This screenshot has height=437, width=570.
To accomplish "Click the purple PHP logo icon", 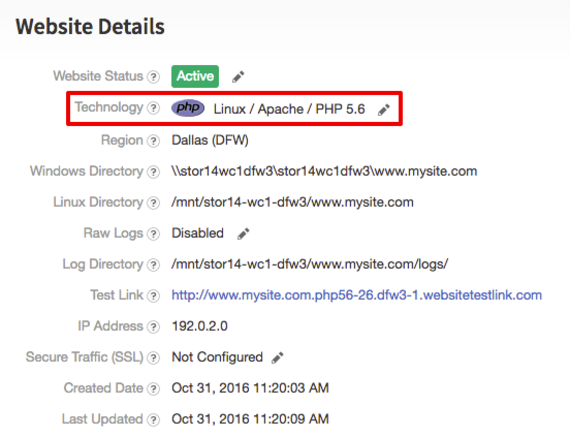I will point(188,108).
